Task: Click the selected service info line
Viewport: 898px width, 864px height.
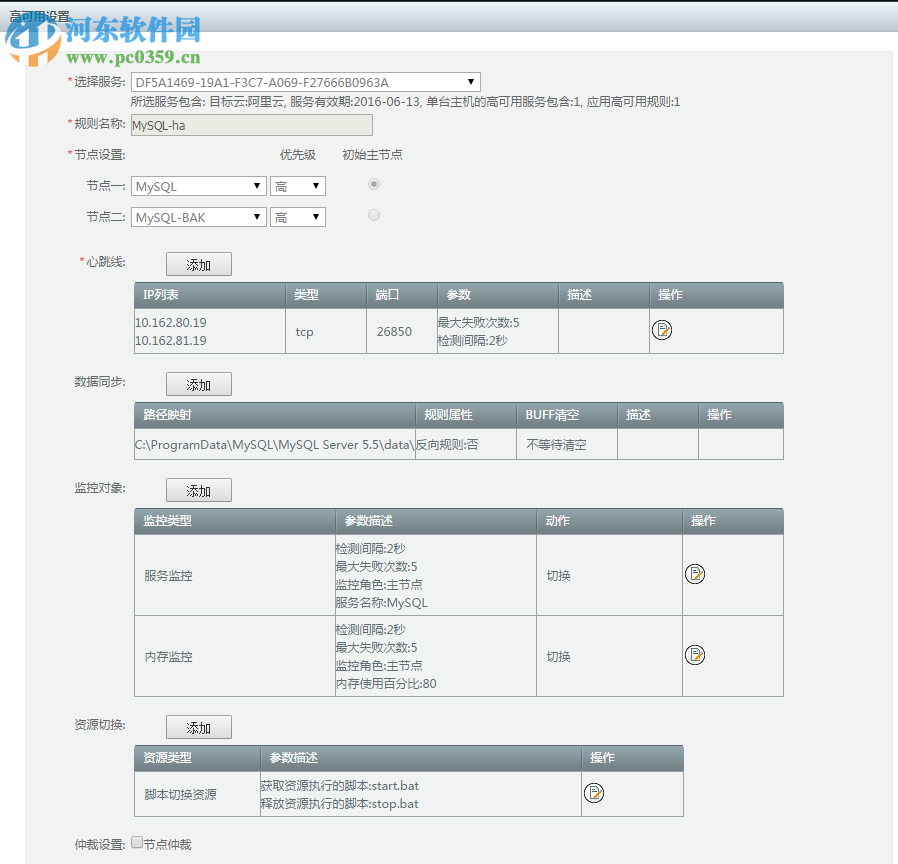Action: click(405, 102)
